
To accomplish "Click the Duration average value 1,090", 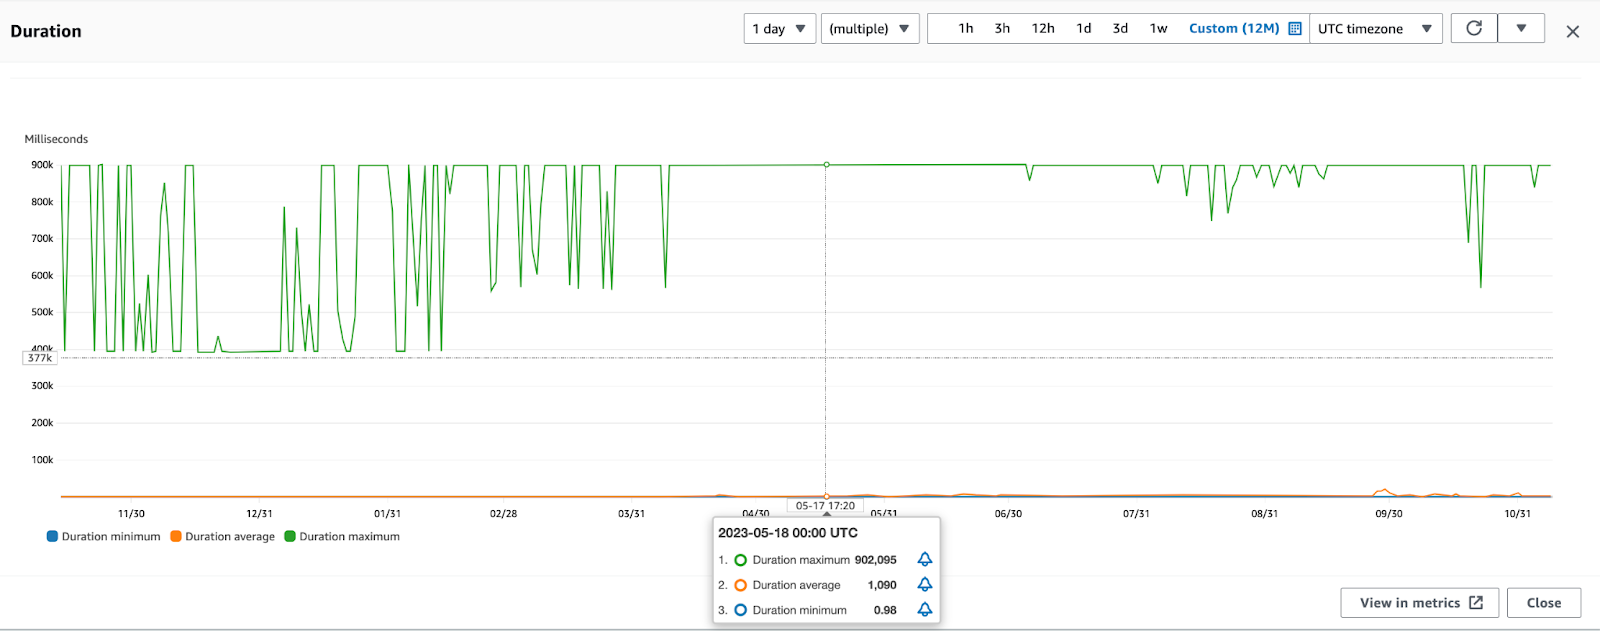I will point(882,585).
